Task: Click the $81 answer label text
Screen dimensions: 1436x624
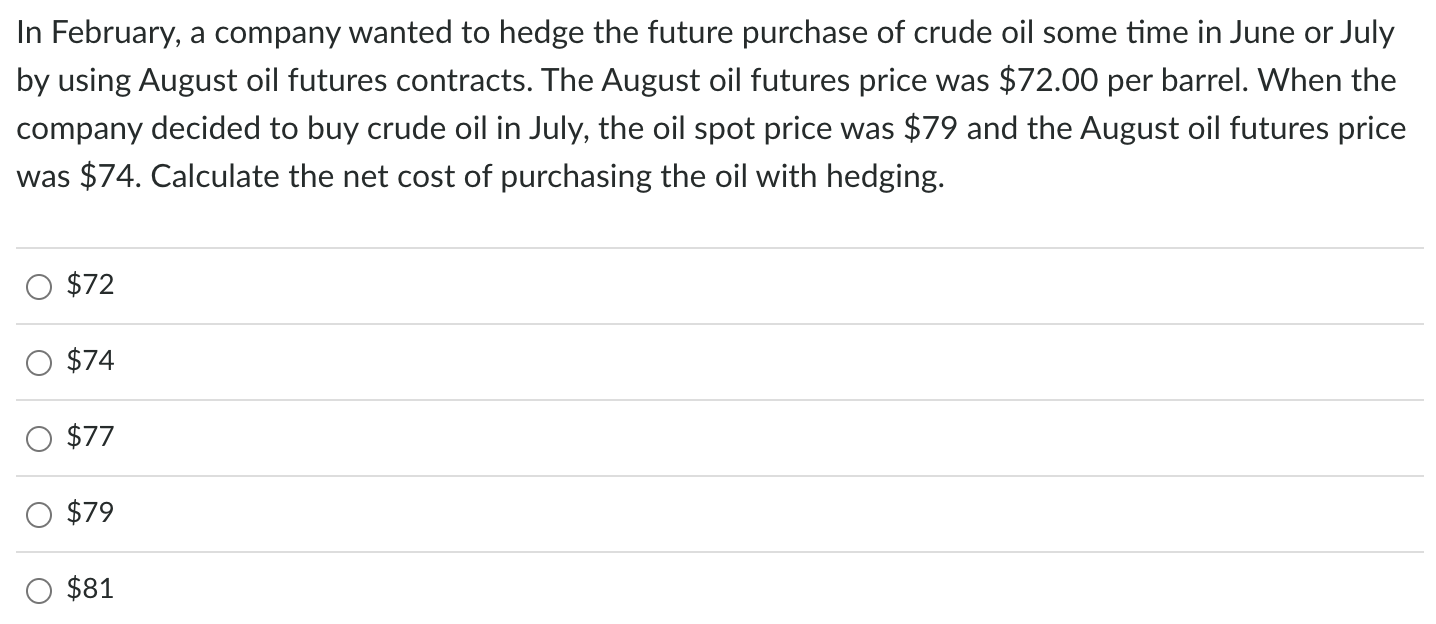Action: [91, 589]
